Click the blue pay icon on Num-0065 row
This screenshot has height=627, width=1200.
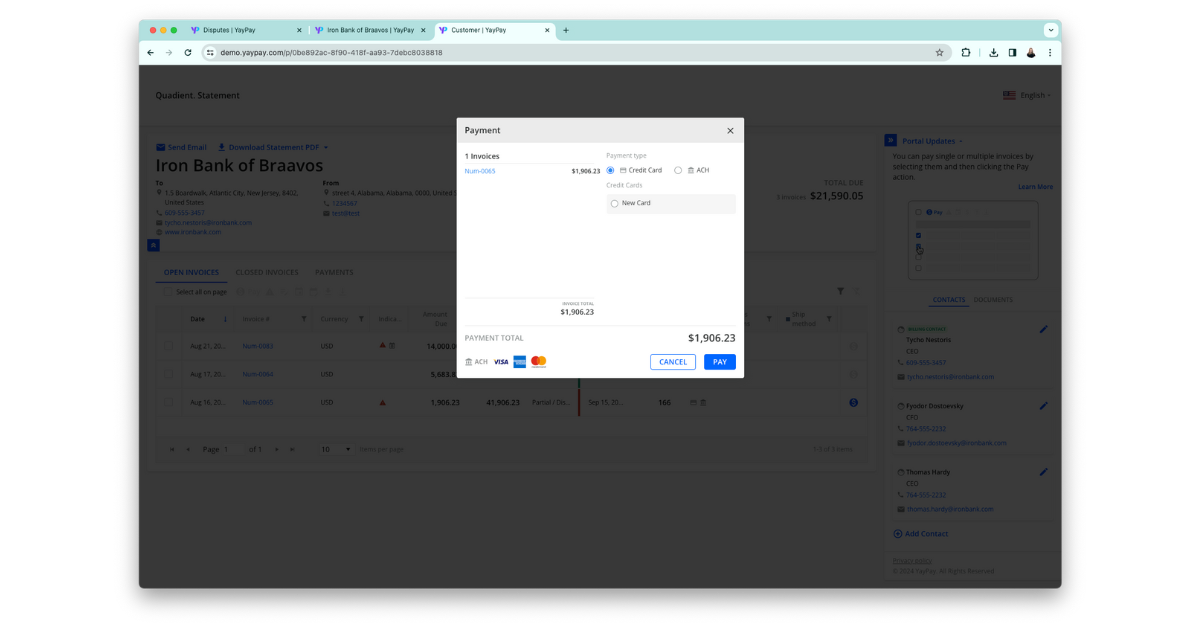click(x=854, y=402)
